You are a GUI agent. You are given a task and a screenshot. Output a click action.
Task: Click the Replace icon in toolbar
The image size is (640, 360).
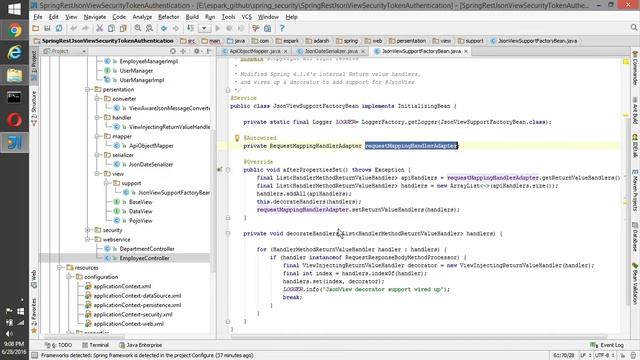tap(149, 28)
